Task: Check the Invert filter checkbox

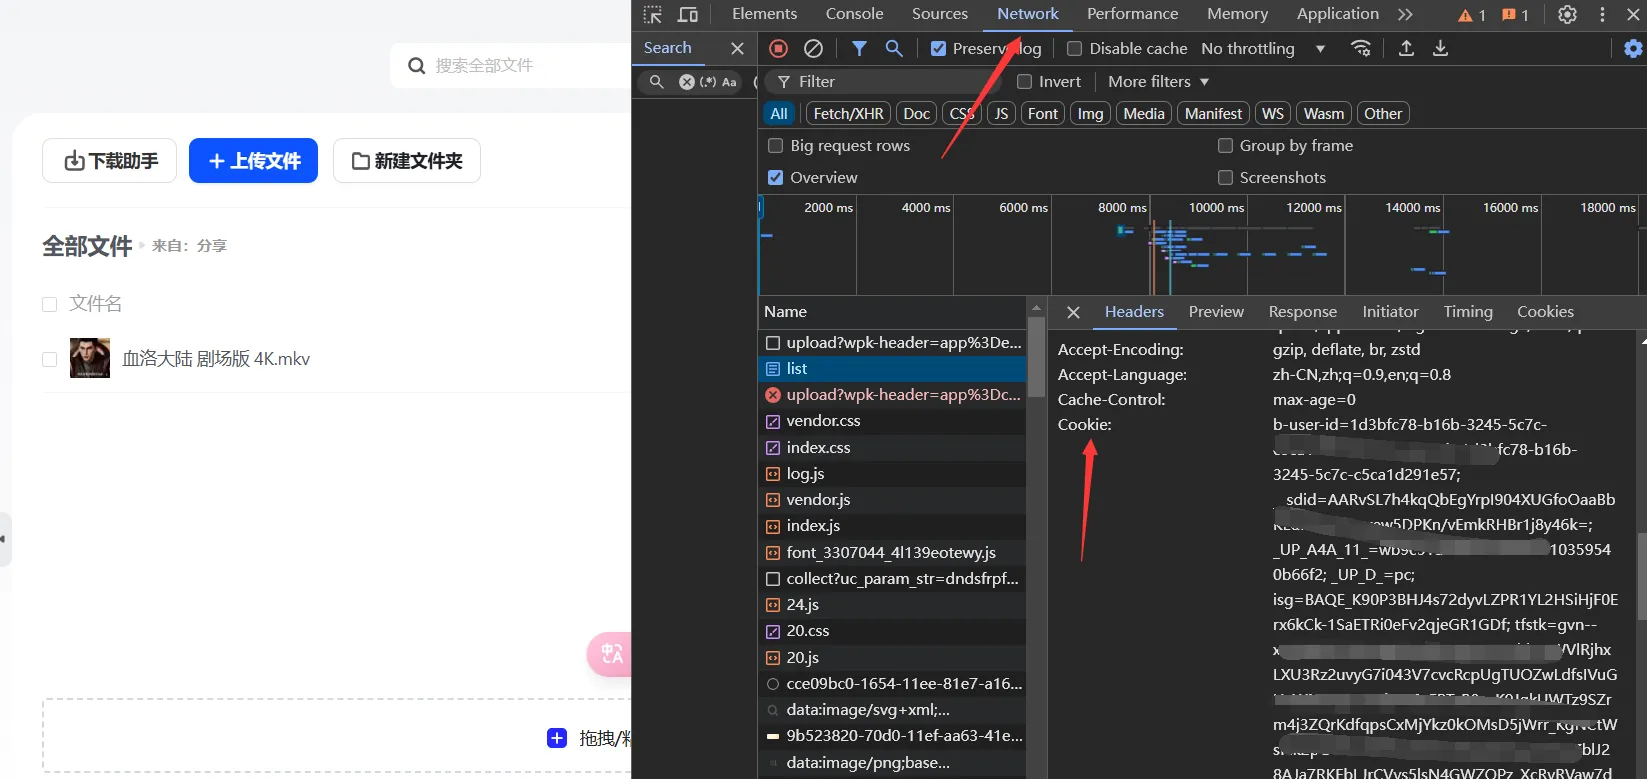Action: click(x=1024, y=81)
